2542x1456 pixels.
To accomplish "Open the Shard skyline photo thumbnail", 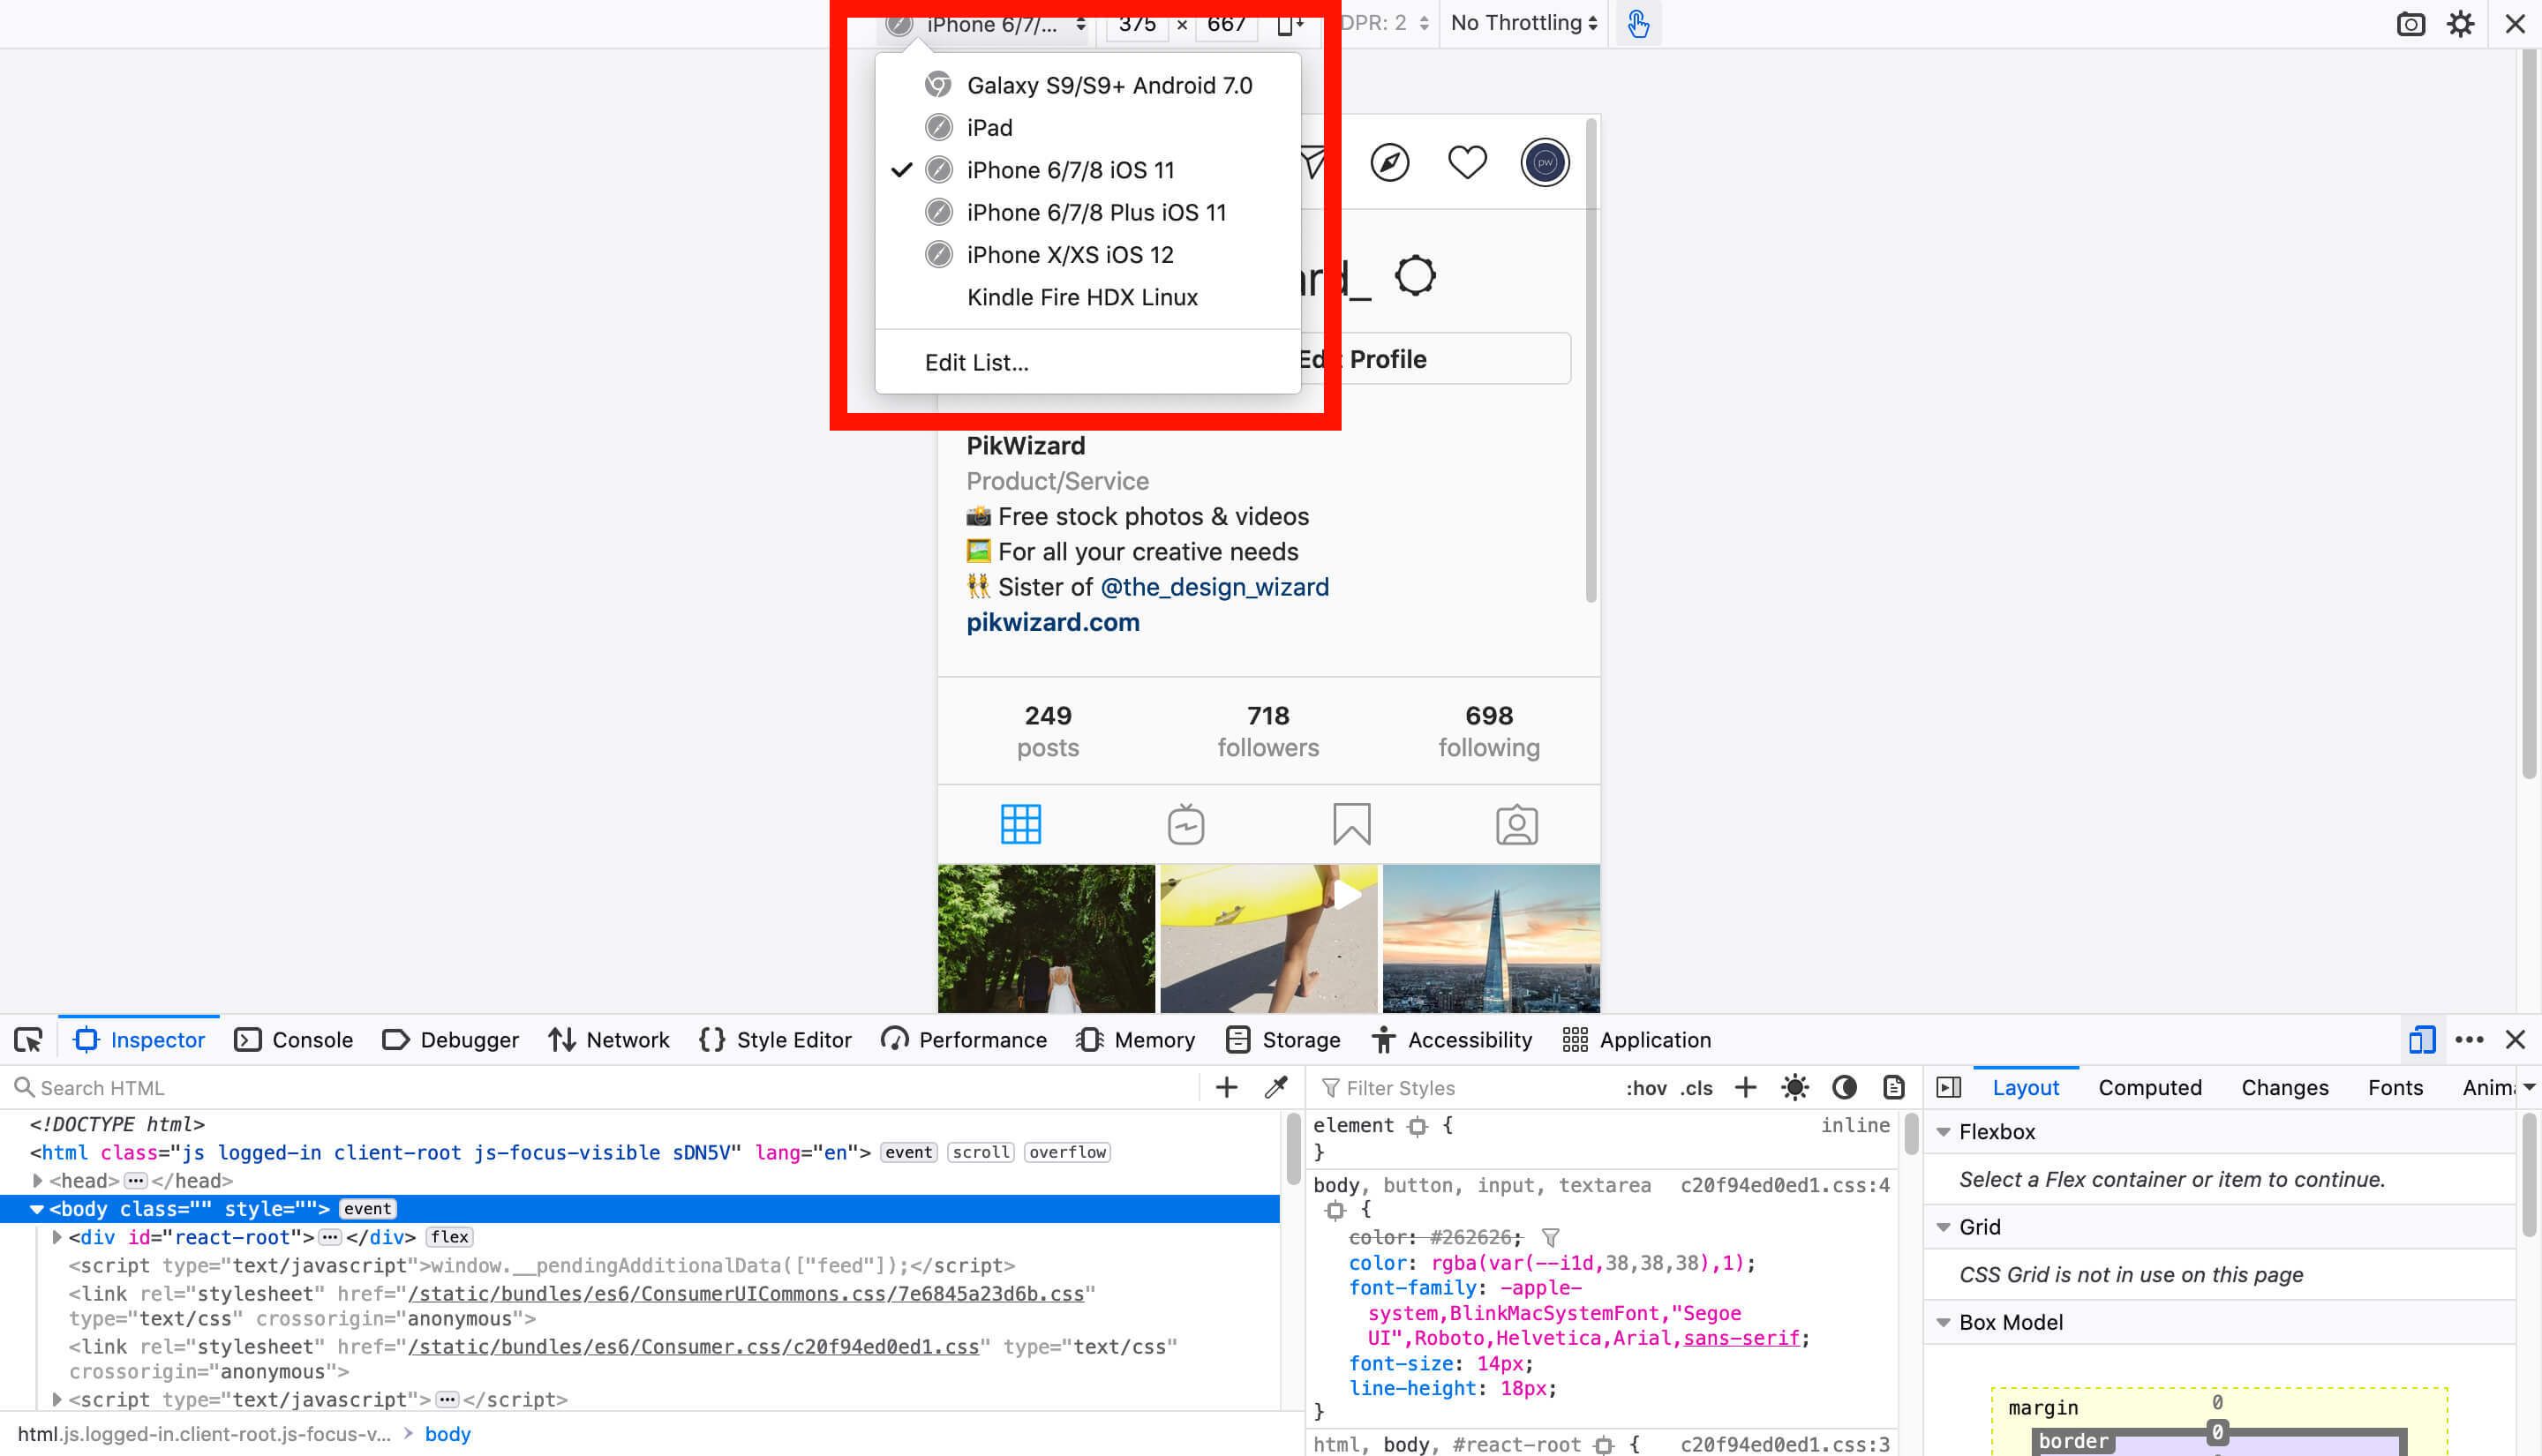I will tap(1491, 938).
